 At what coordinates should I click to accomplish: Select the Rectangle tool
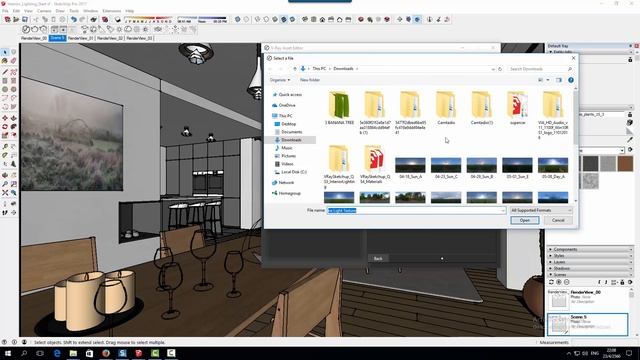pyautogui.click(x=5, y=81)
